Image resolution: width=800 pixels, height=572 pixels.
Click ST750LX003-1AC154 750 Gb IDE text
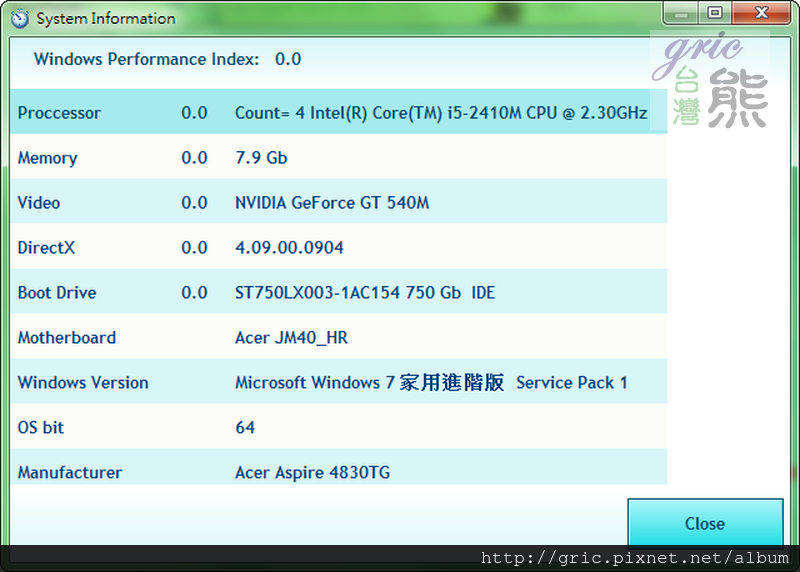point(365,292)
